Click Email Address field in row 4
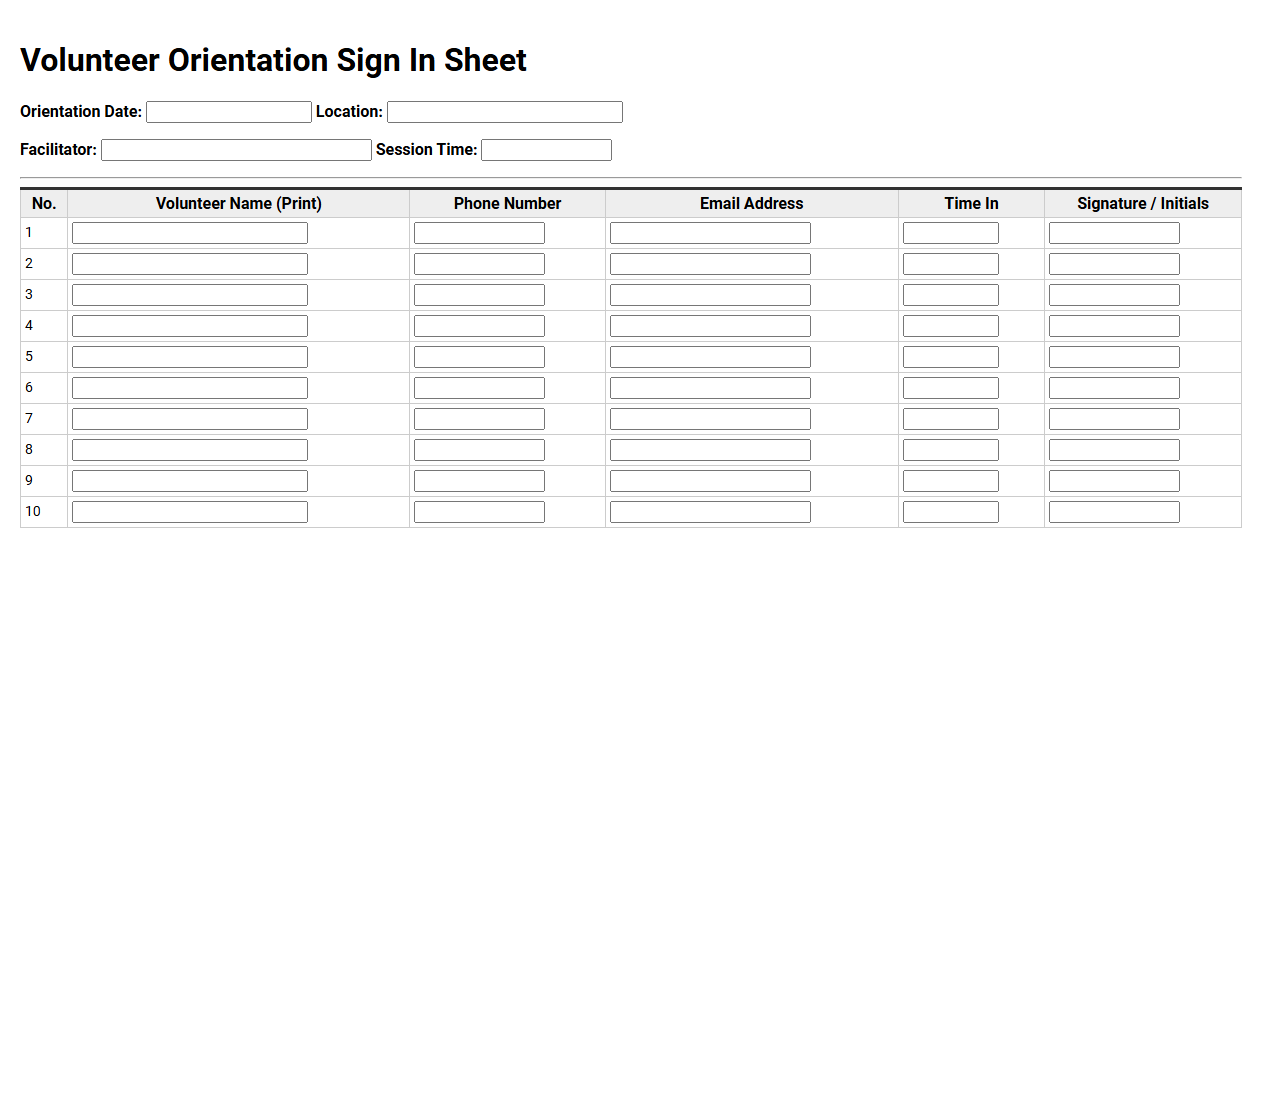The image size is (1262, 1120). point(710,326)
